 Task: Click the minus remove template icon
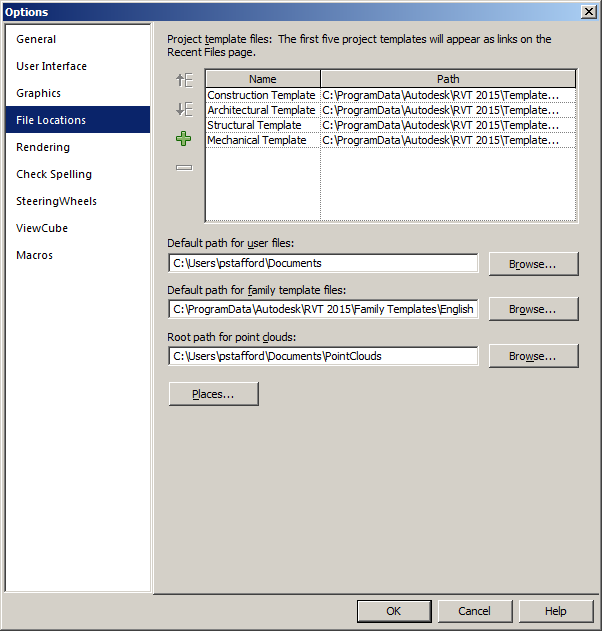[x=183, y=167]
